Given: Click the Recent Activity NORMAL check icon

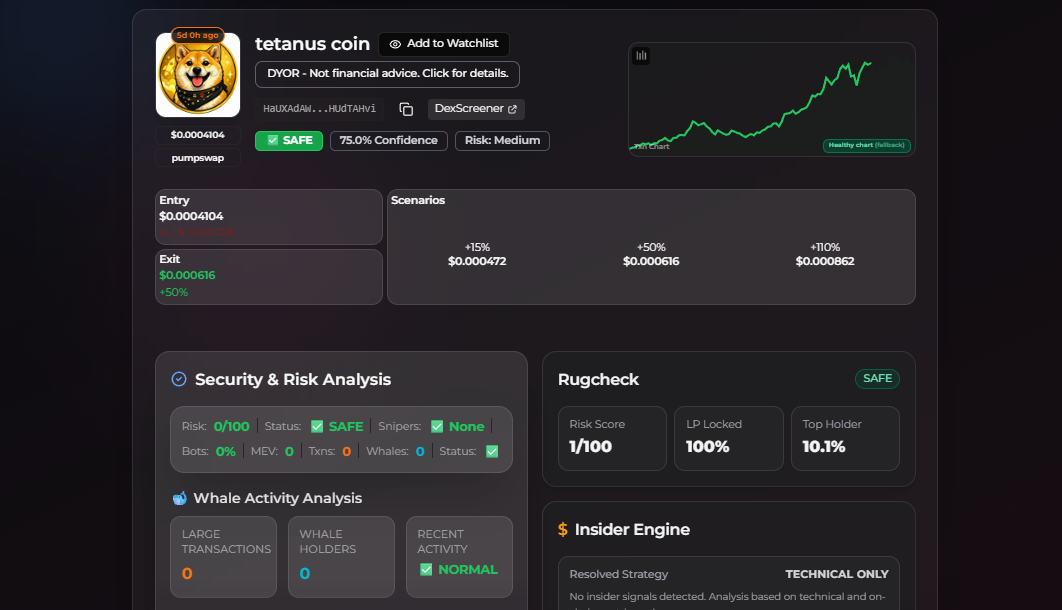Looking at the screenshot, I should click(426, 569).
